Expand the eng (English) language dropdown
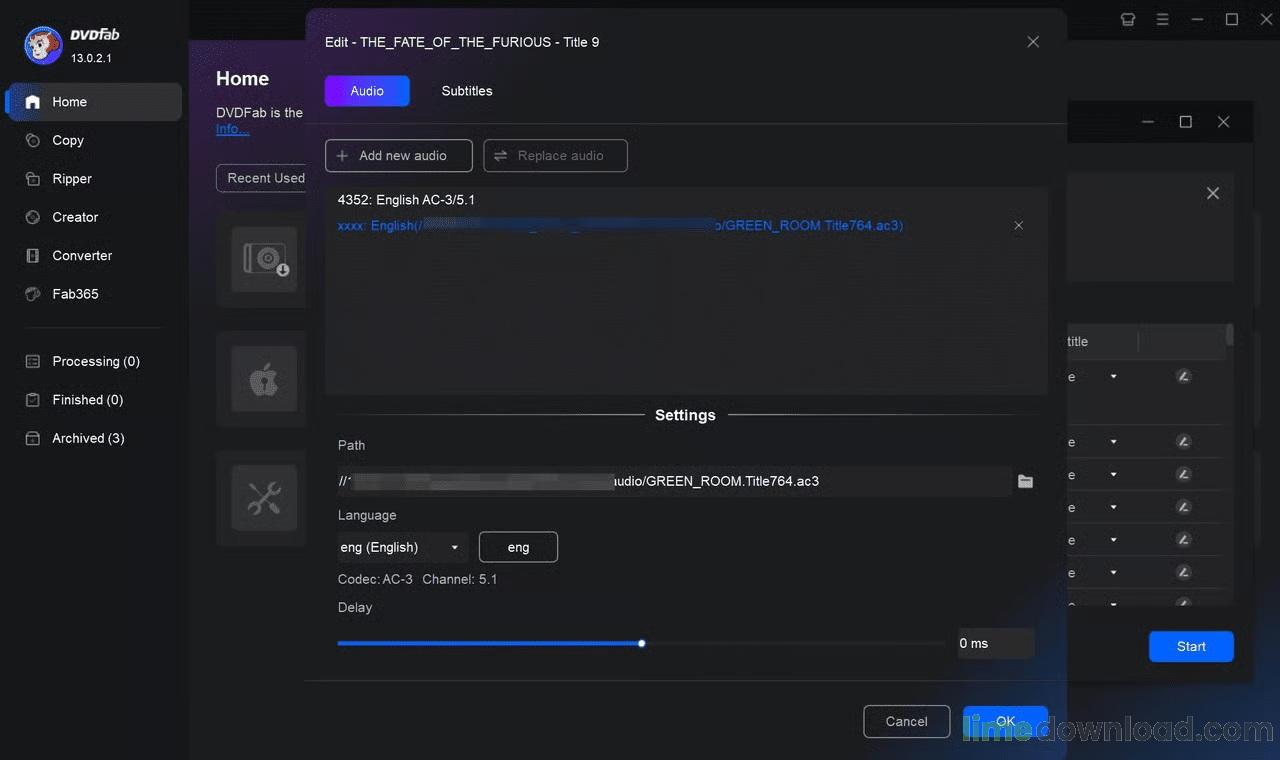1280x760 pixels. click(402, 548)
